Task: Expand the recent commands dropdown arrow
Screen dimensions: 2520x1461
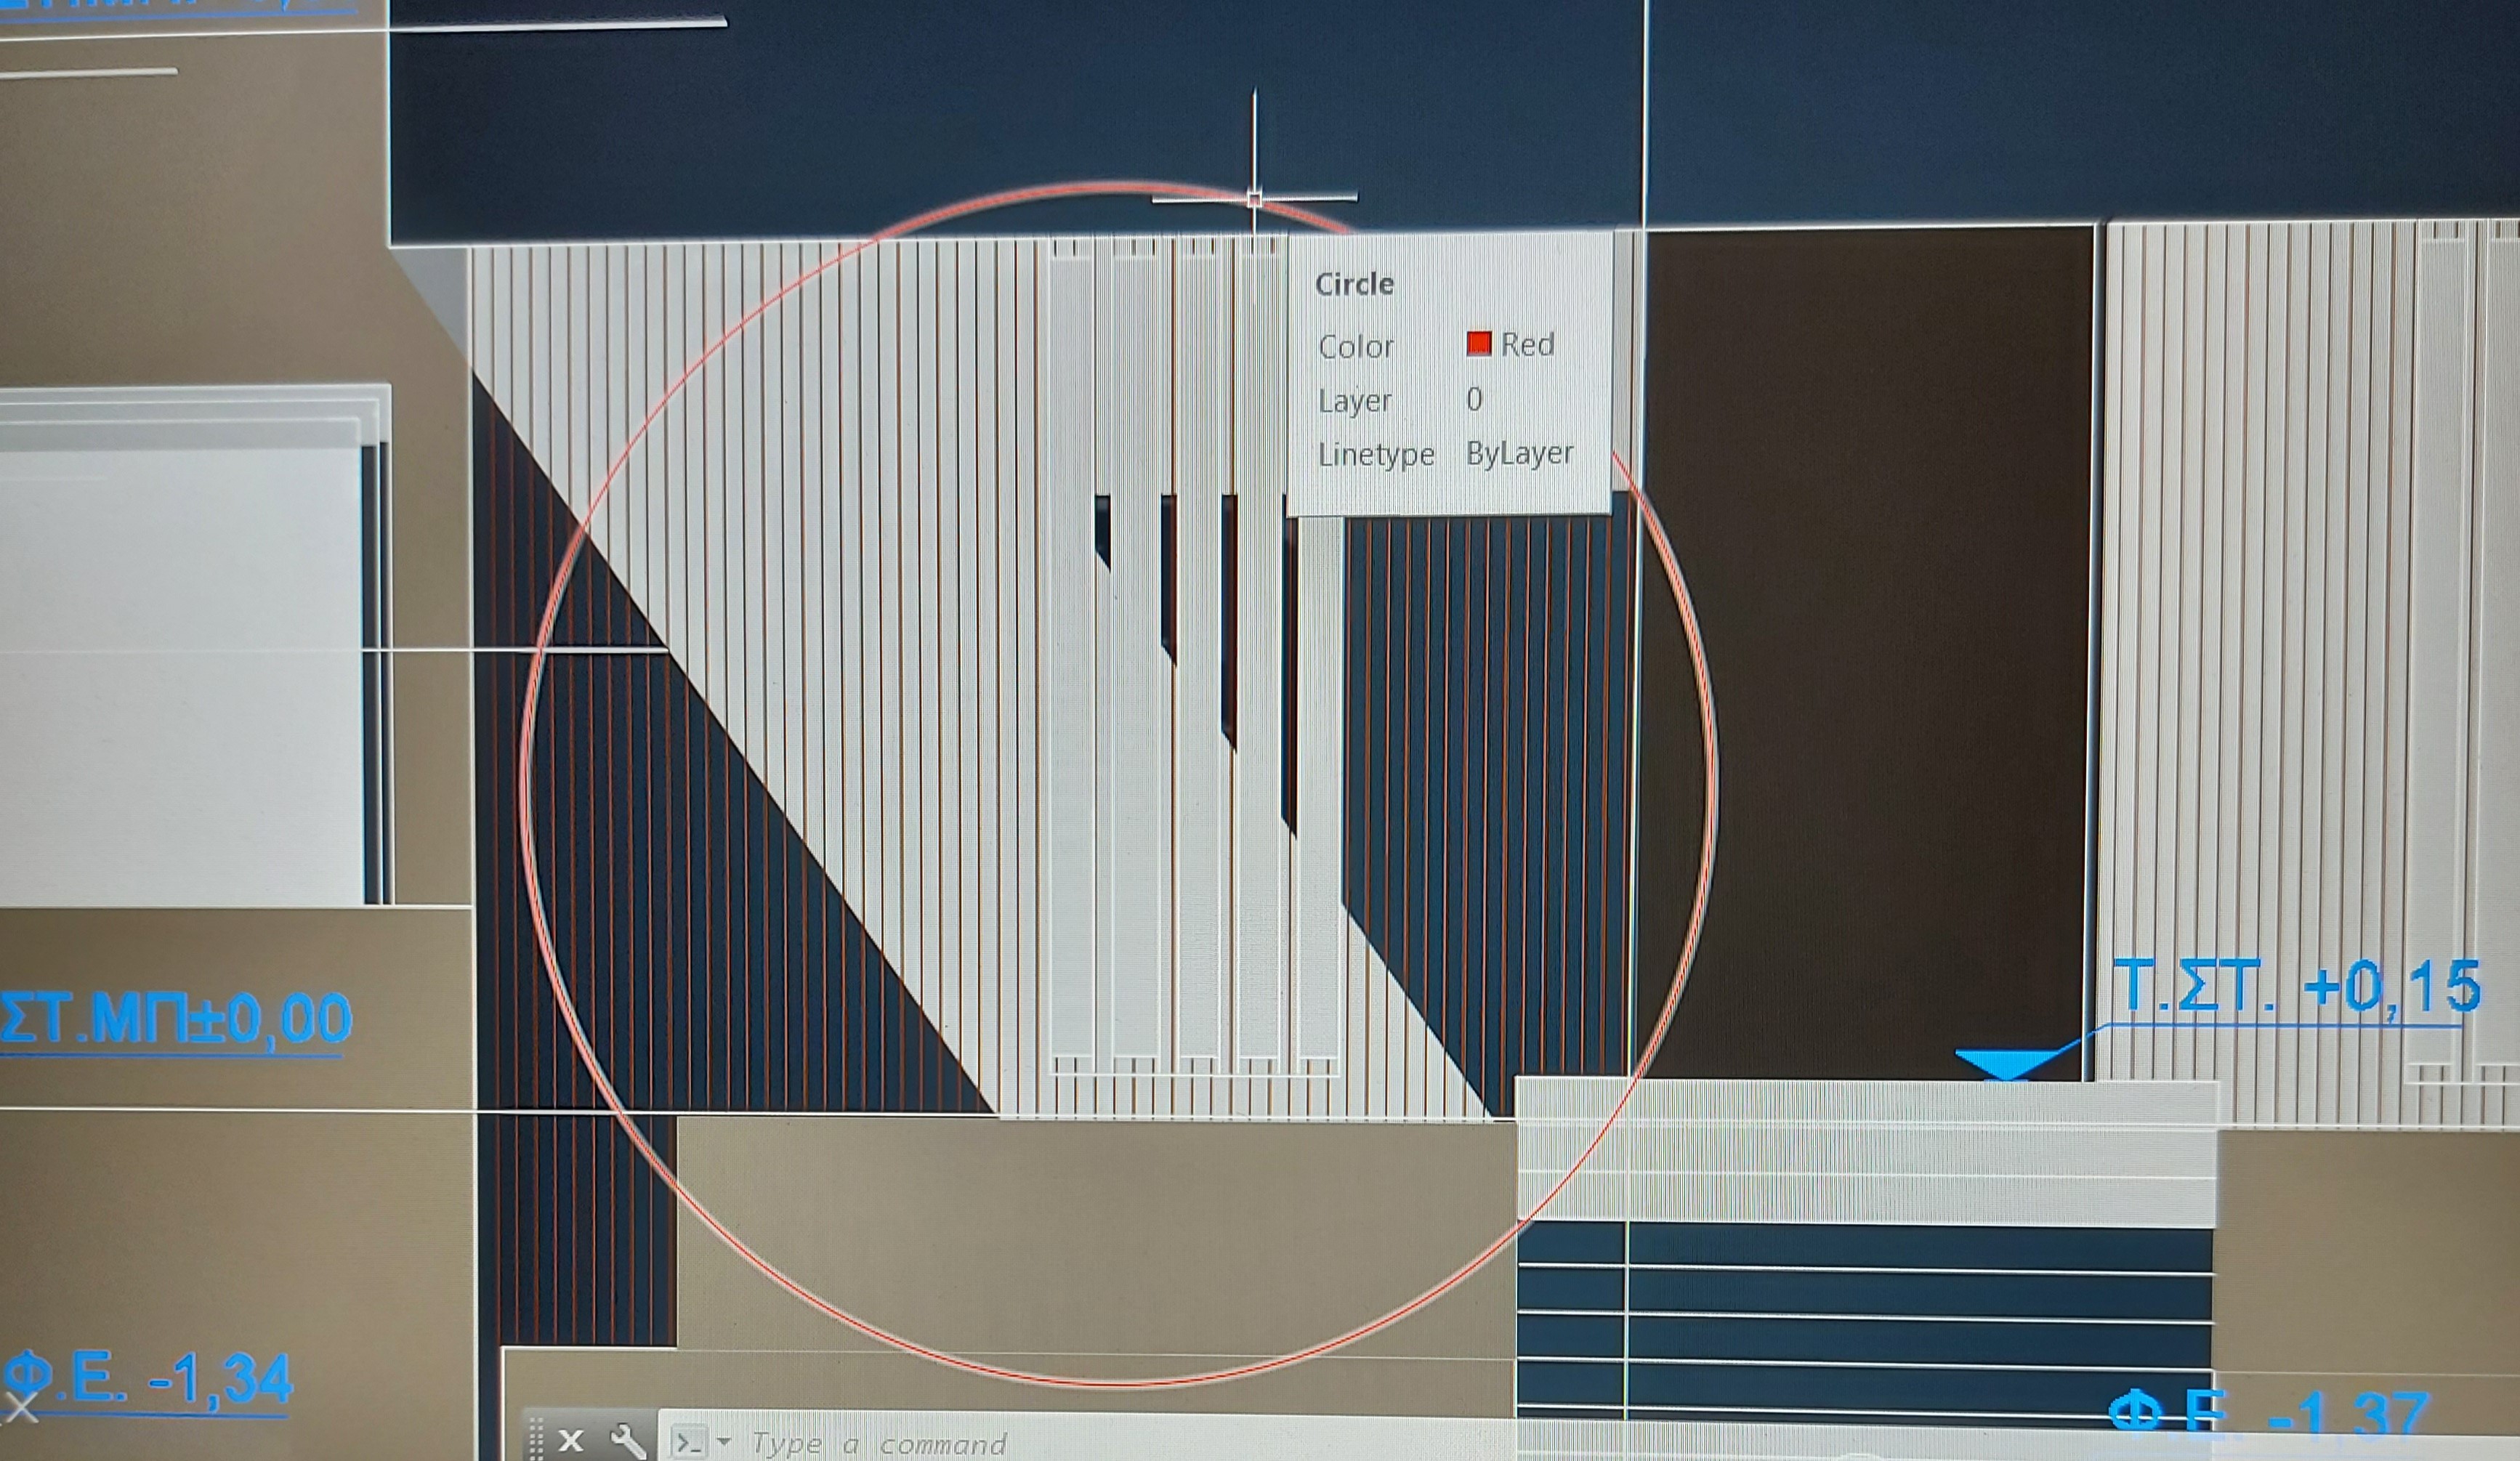Action: coord(724,1442)
